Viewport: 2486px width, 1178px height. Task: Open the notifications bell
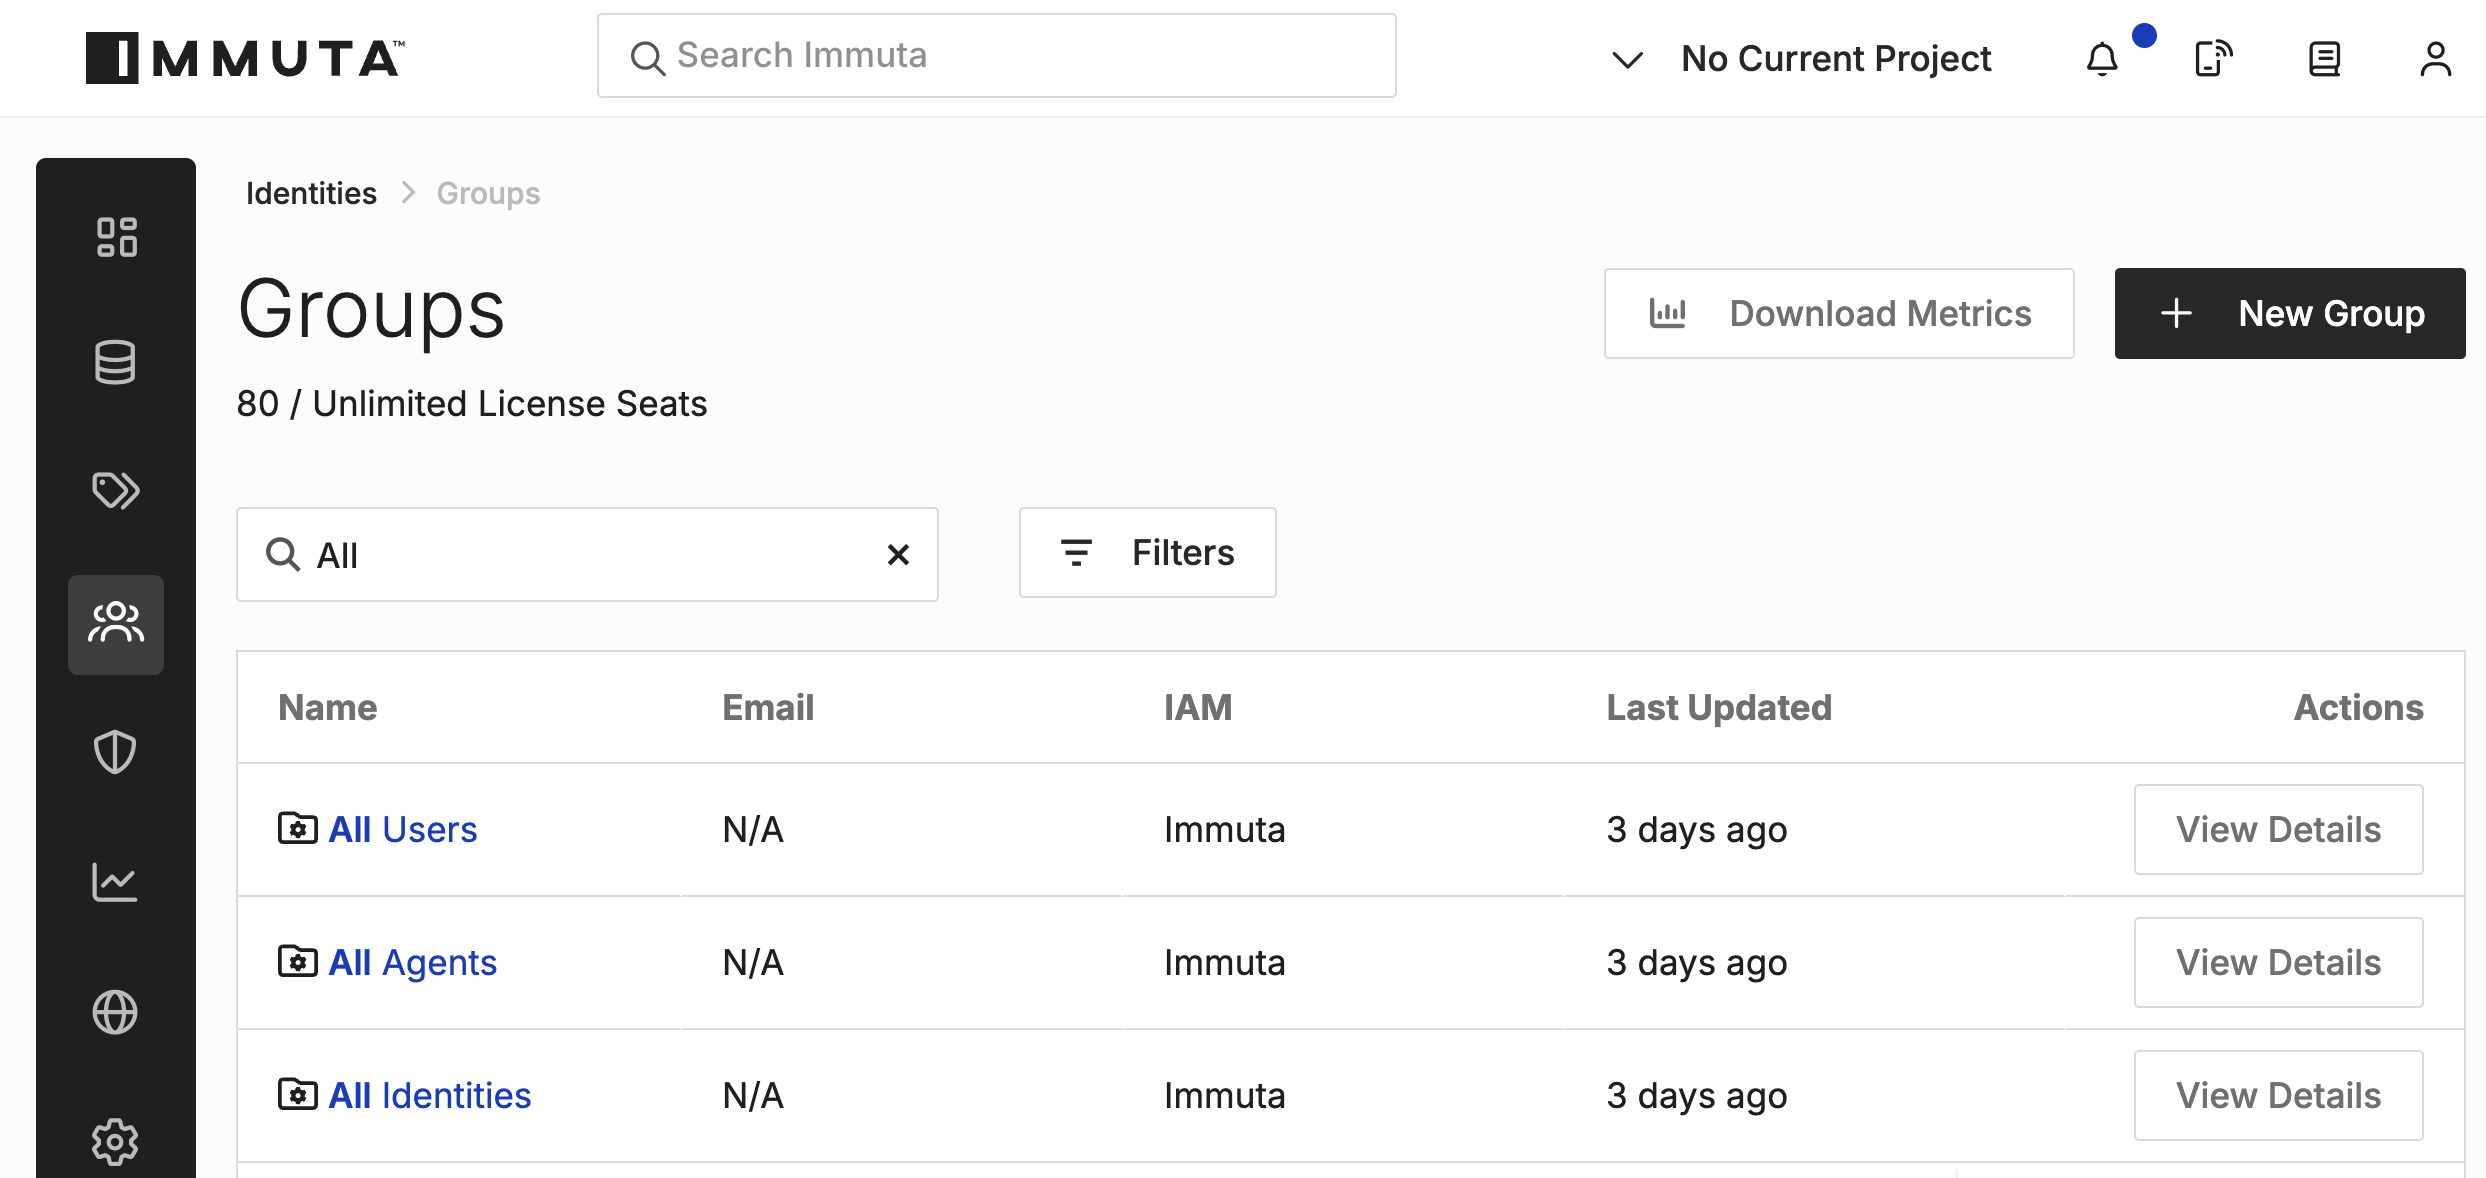click(x=2103, y=59)
